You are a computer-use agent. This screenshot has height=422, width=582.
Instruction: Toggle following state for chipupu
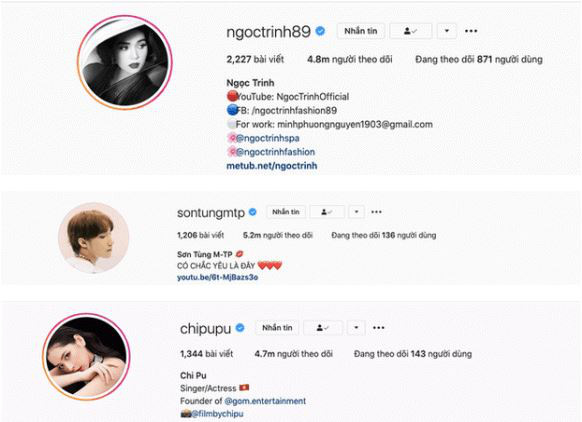323,328
